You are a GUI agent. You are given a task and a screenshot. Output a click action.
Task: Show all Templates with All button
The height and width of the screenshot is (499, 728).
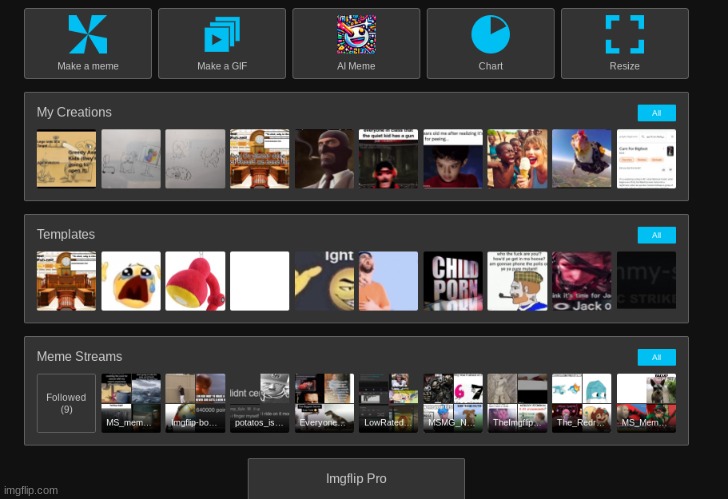[656, 235]
